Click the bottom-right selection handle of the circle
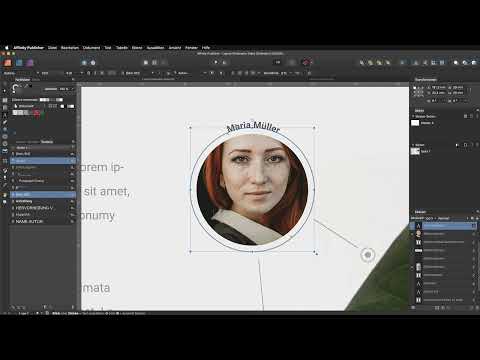Screen dimensions: 480x360 (315, 253)
